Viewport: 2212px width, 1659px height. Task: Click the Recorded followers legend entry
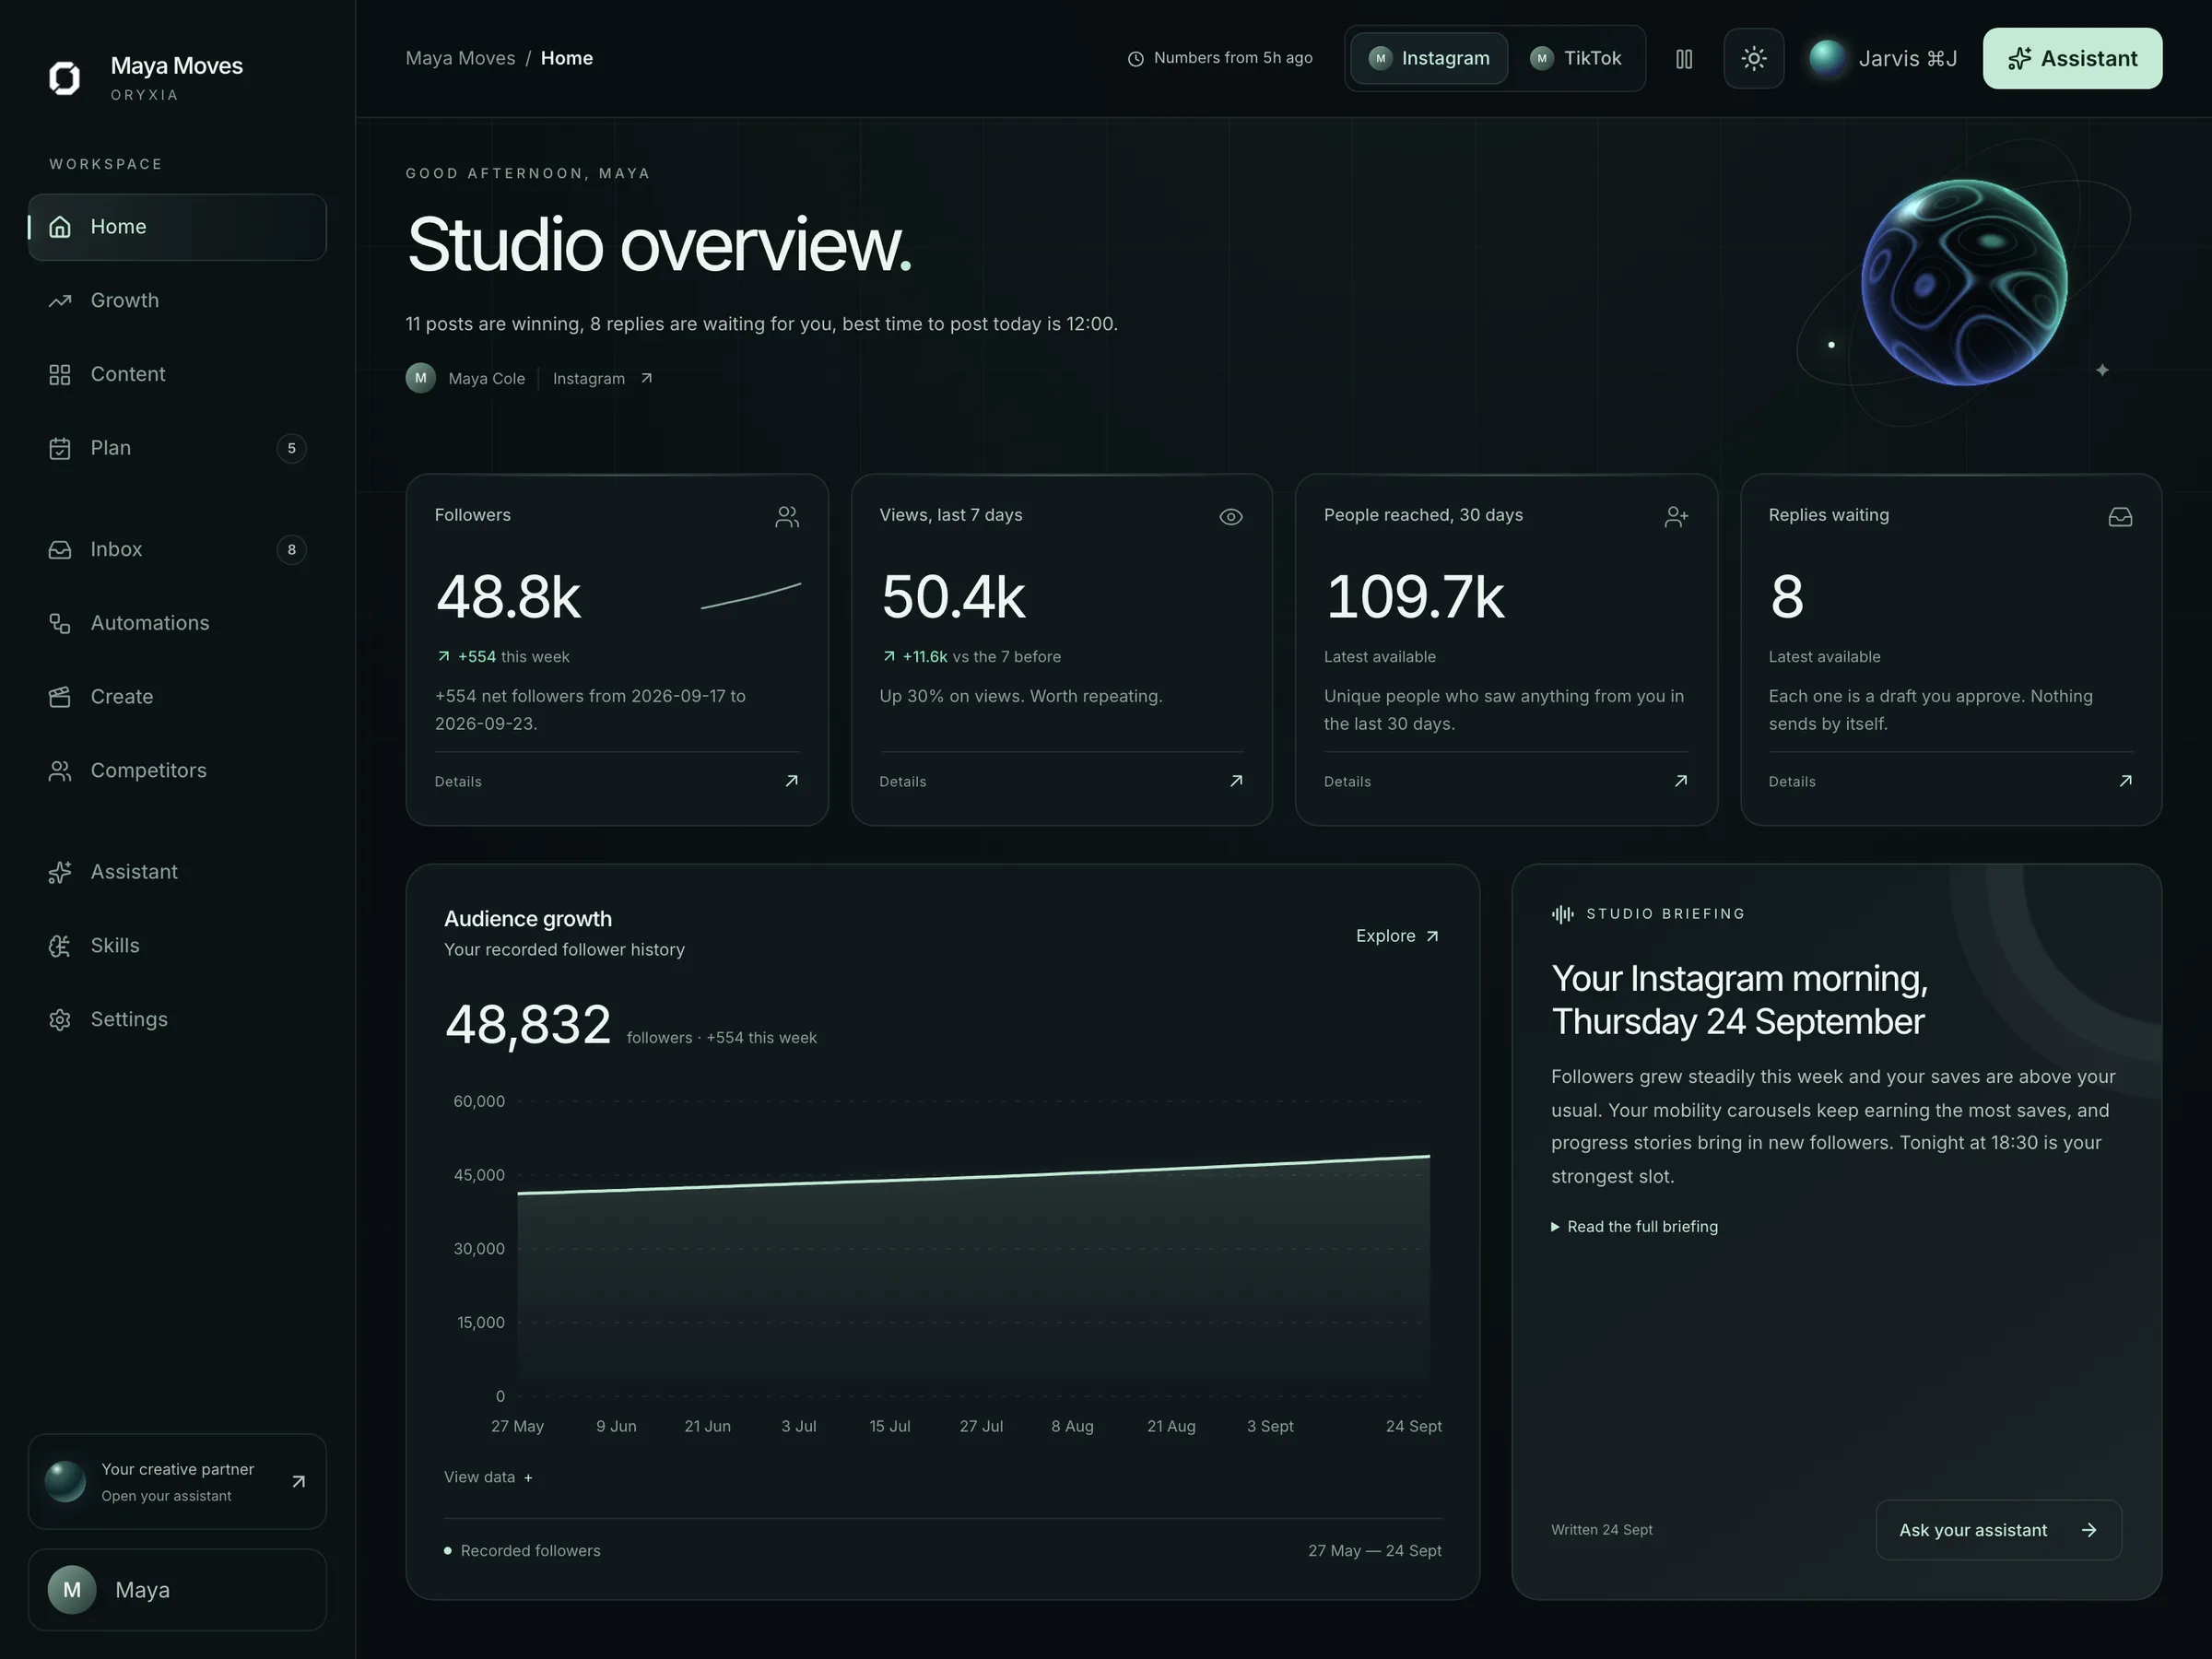pos(522,1551)
